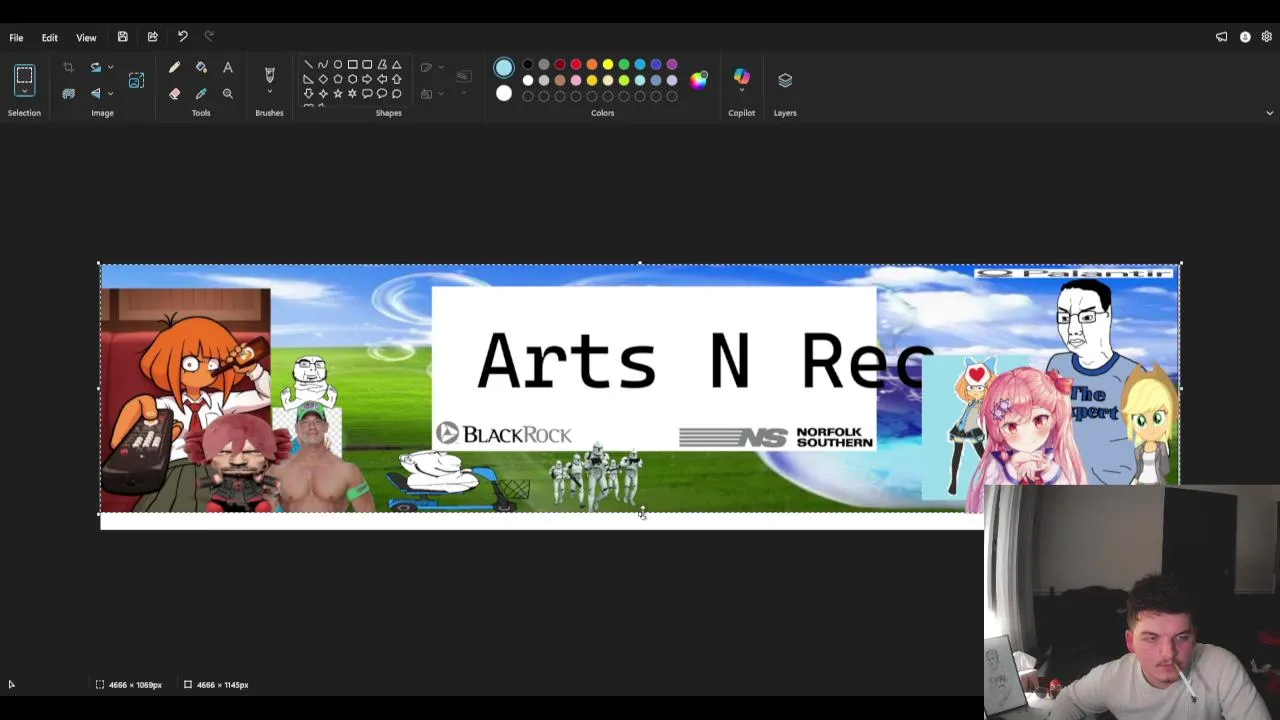Screen dimensions: 1280x720
Task: Open the Edit menu
Action: tap(49, 38)
